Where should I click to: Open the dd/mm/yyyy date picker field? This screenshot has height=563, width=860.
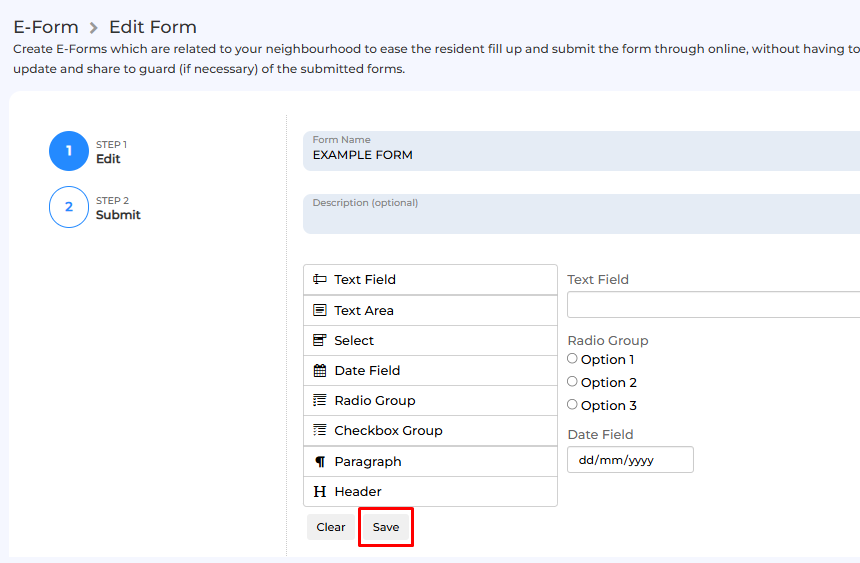(x=630, y=459)
